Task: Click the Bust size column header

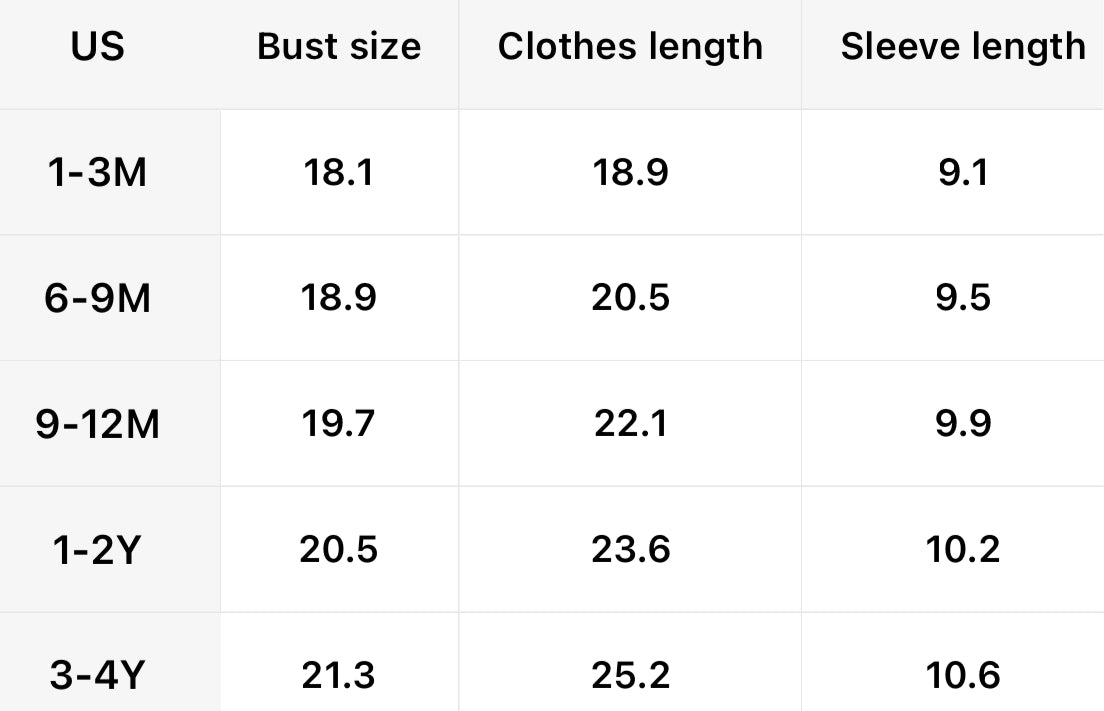Action: [x=339, y=47]
